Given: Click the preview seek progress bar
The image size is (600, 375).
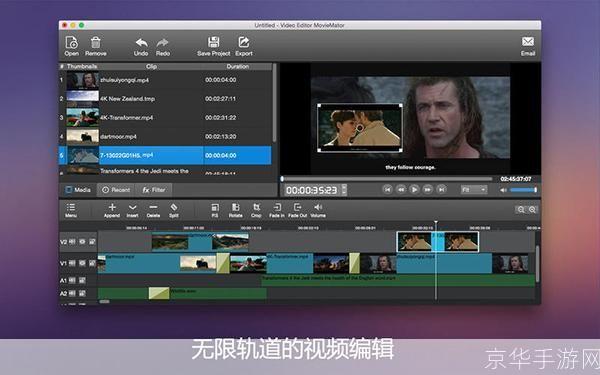Looking at the screenshot, I should pyautogui.click(x=386, y=179).
